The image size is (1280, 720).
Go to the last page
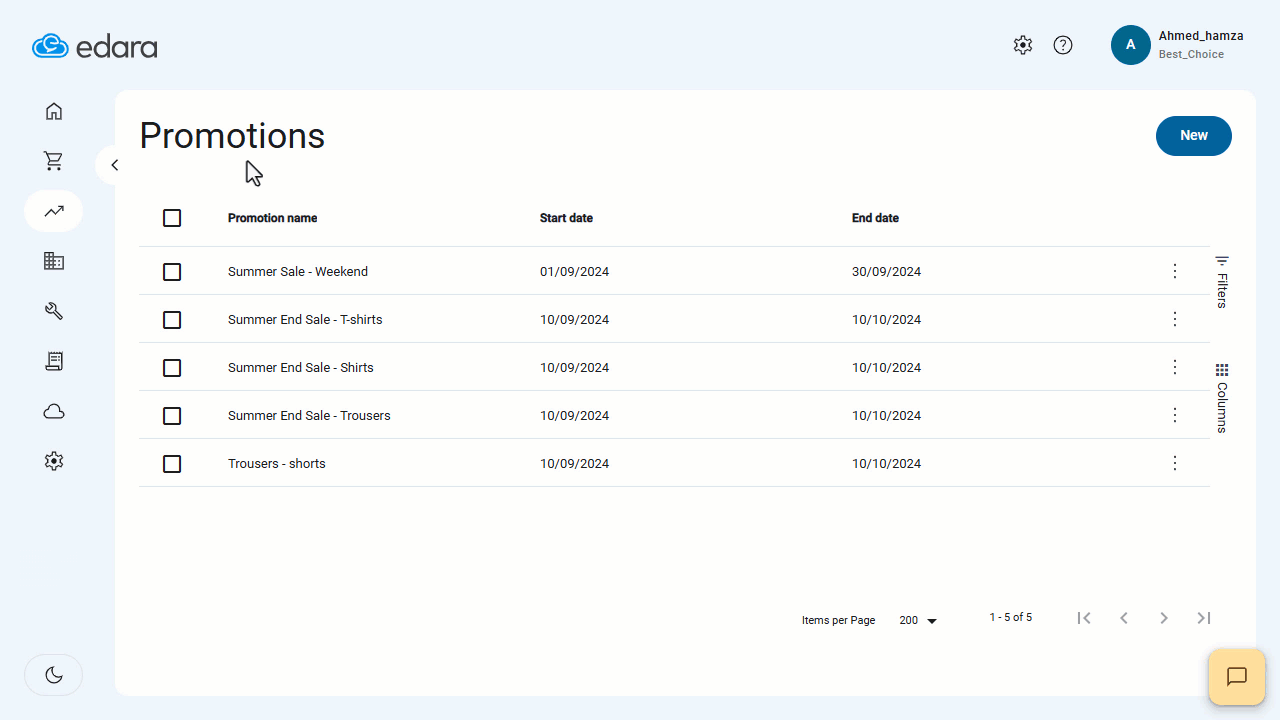(x=1204, y=618)
